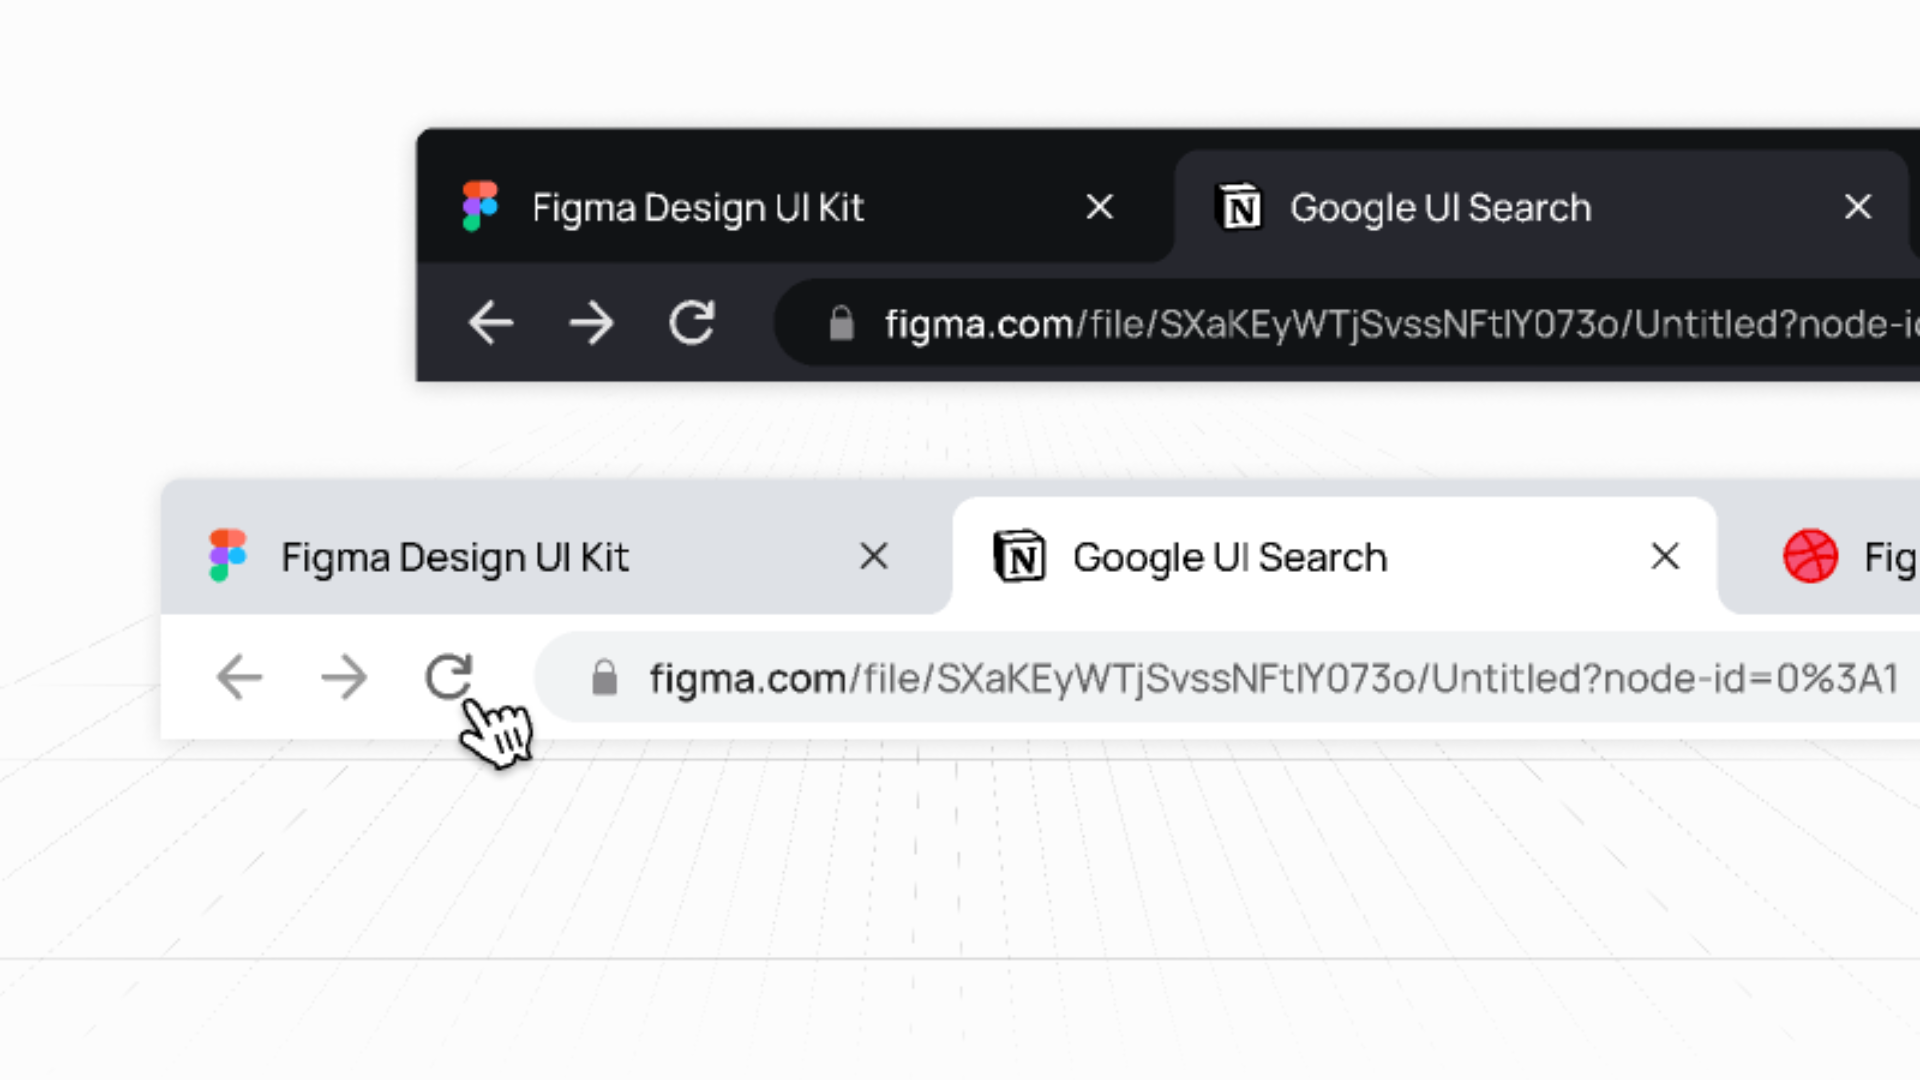Click the lock icon in the light address bar
1920x1080 pixels.
pyautogui.click(x=604, y=677)
